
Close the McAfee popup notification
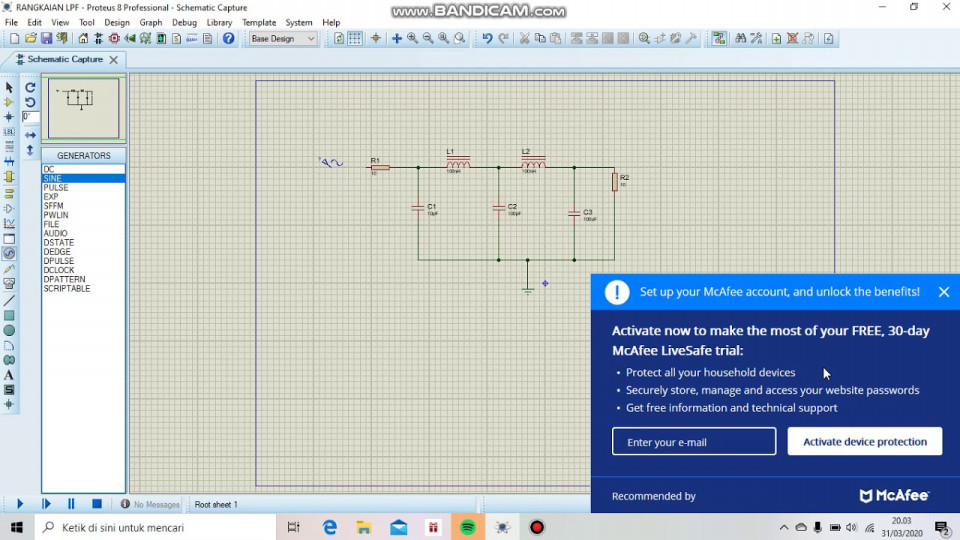pyautogui.click(x=943, y=292)
